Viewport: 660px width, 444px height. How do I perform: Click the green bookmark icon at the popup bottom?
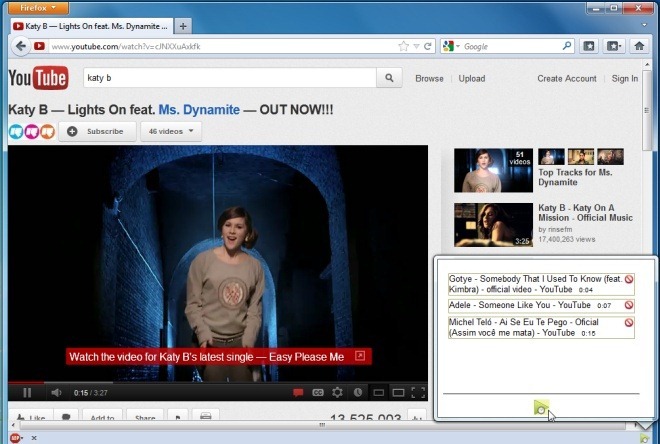click(541, 407)
